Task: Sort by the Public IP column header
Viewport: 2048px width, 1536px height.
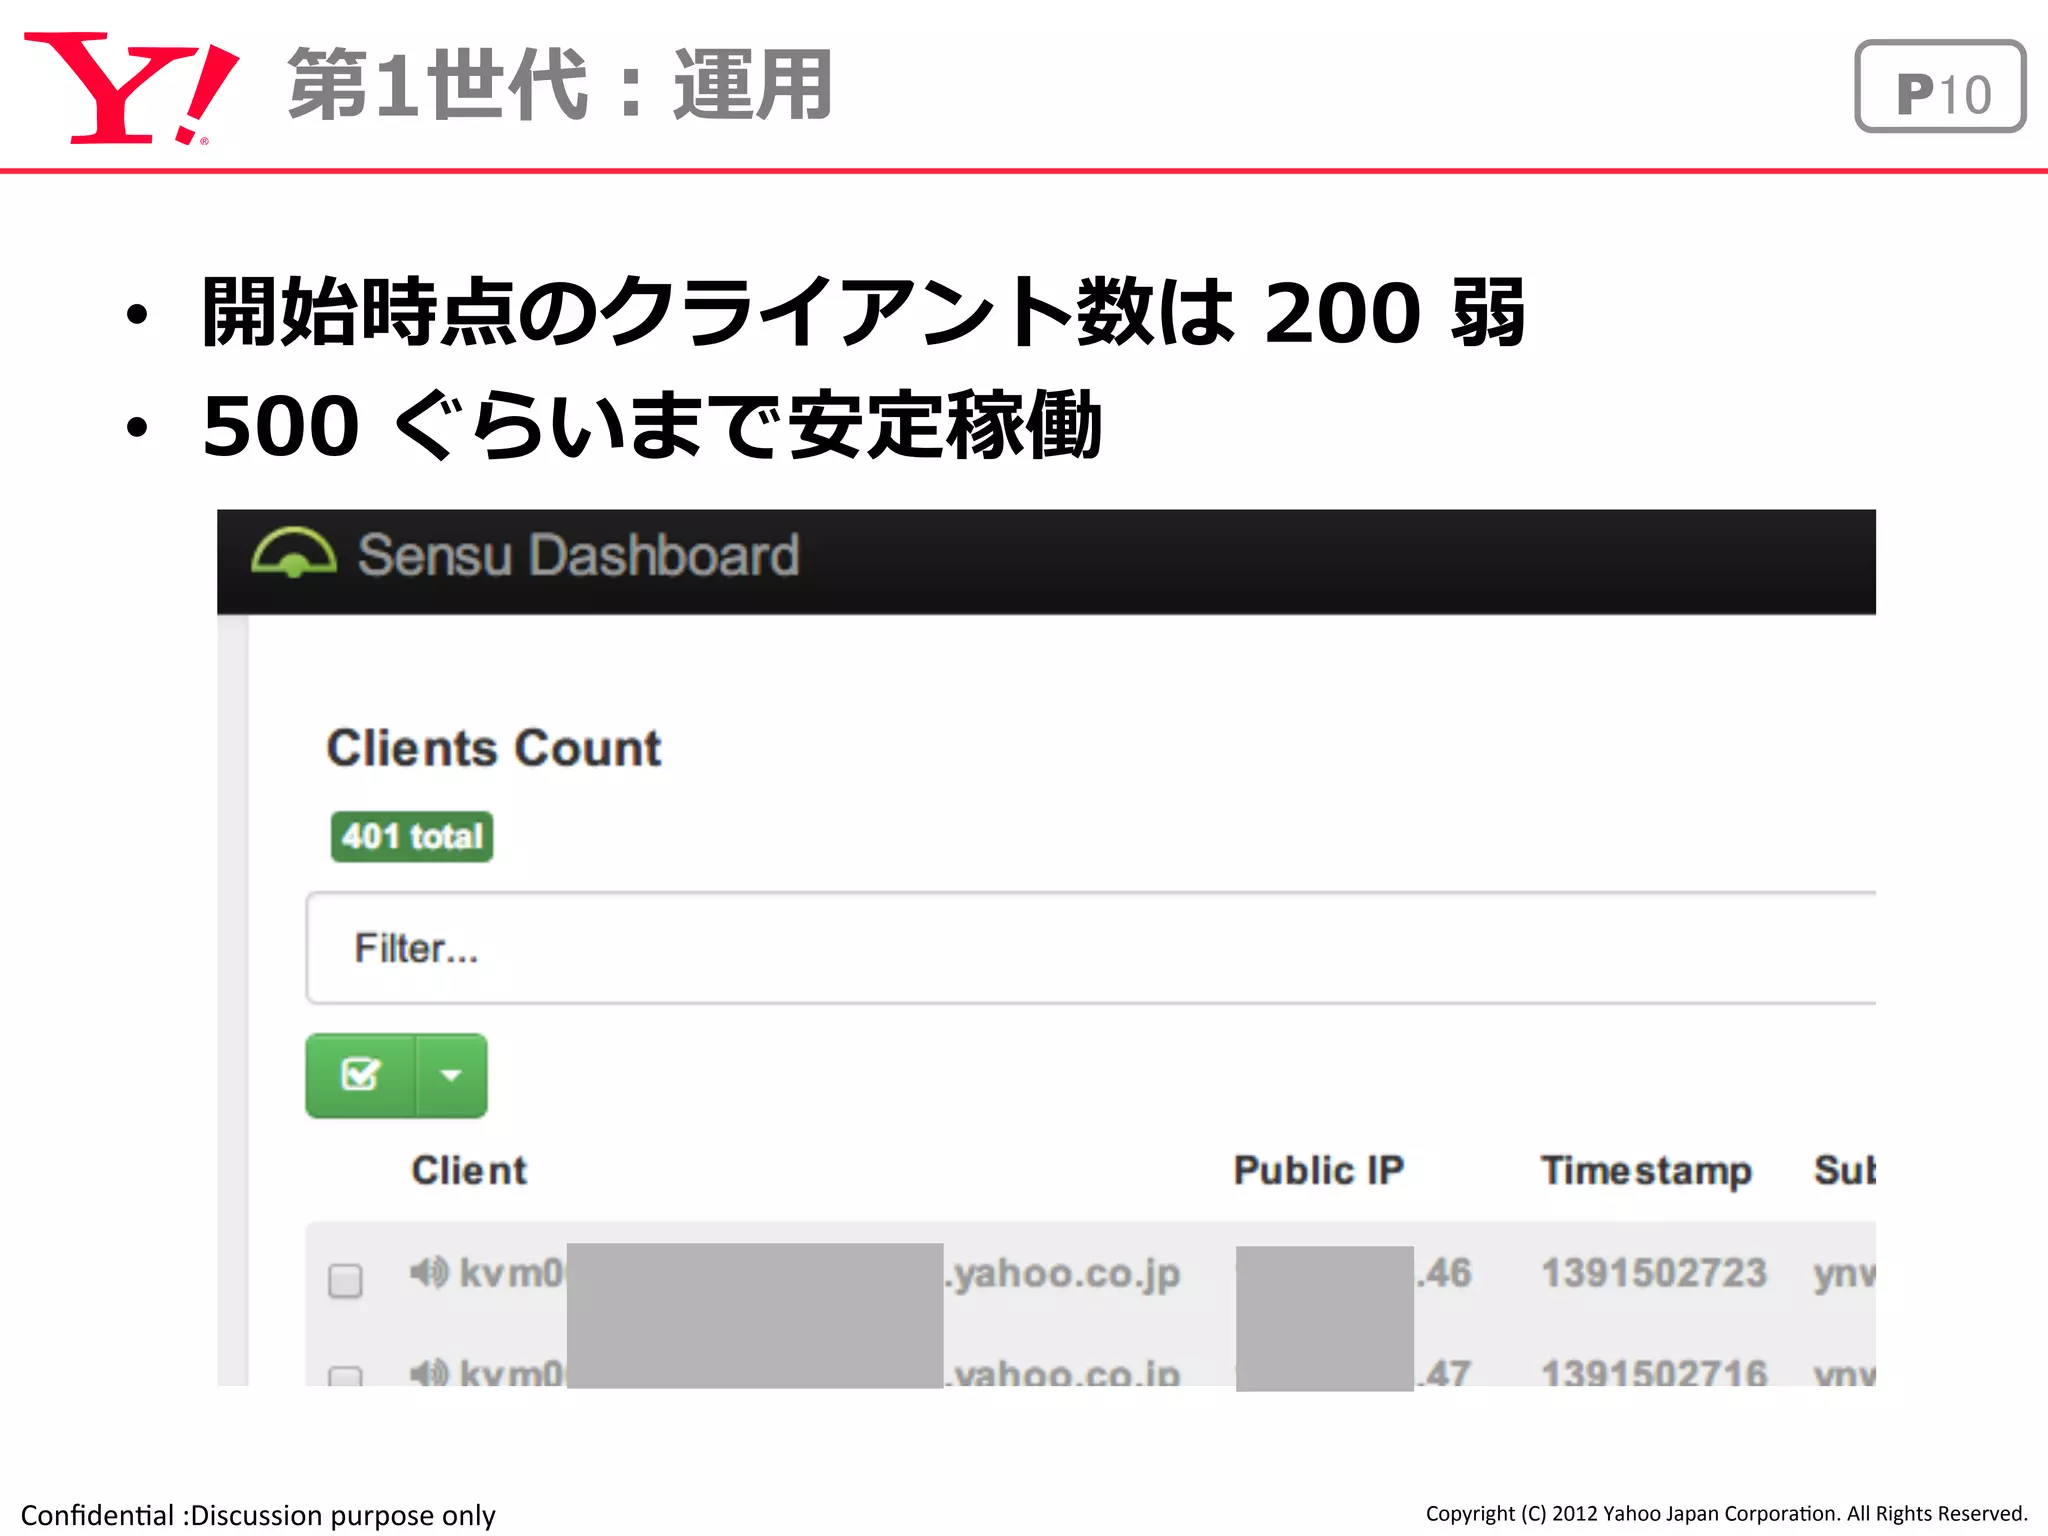Action: [x=1319, y=1170]
